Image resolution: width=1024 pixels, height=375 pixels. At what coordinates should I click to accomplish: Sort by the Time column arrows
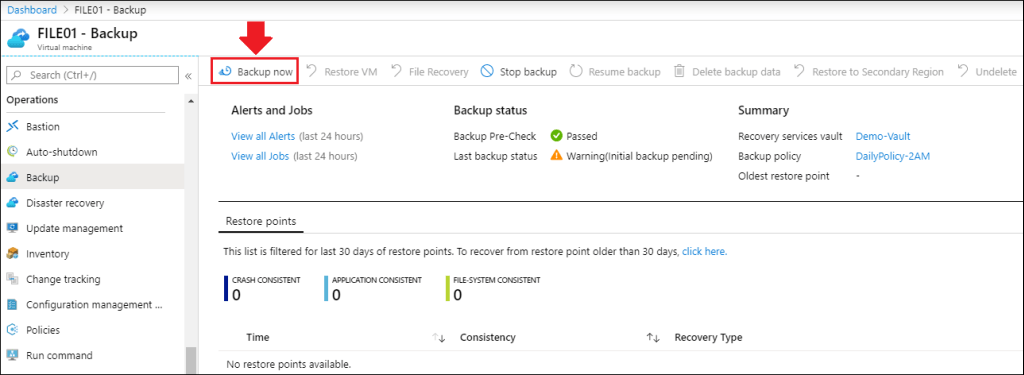tap(439, 338)
